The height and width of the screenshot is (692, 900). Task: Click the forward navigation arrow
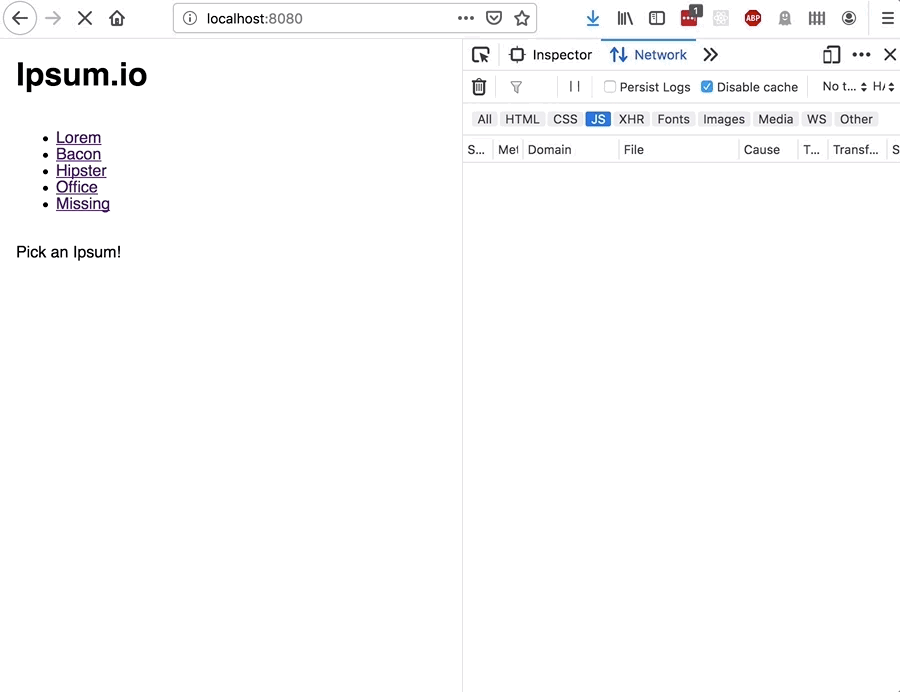(53, 18)
